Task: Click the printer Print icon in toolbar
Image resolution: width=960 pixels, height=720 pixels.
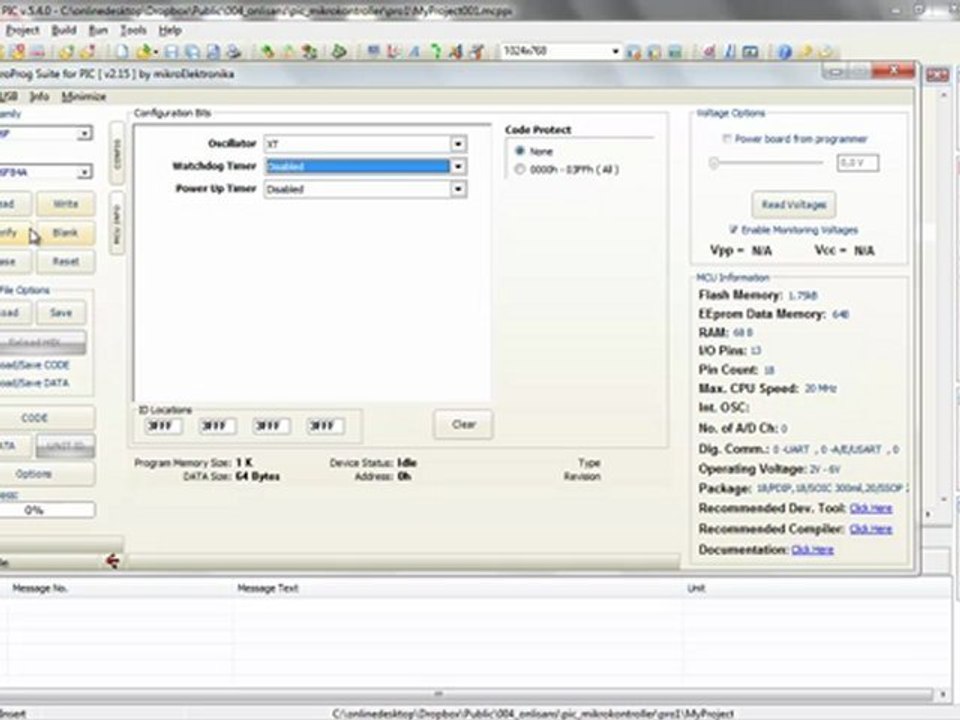Action: (234, 51)
